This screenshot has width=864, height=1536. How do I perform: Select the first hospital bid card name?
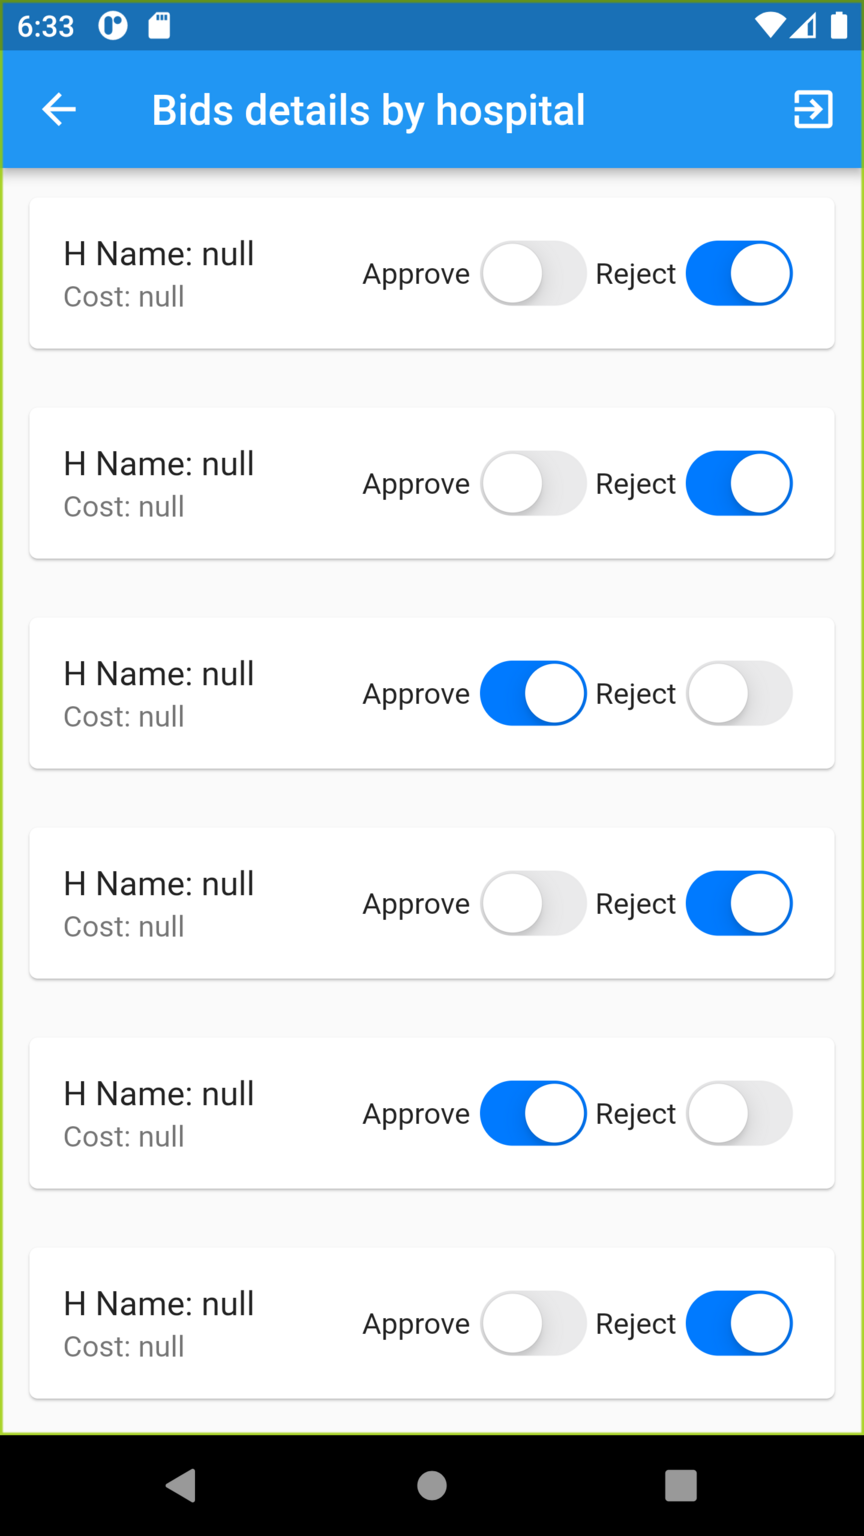pyautogui.click(x=159, y=254)
